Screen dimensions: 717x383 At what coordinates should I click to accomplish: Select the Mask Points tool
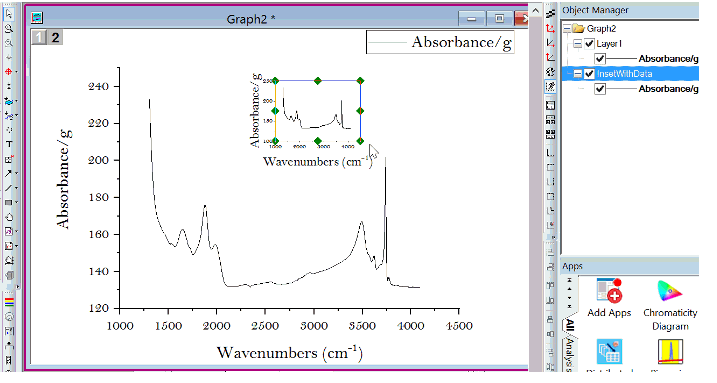[x=8, y=116]
